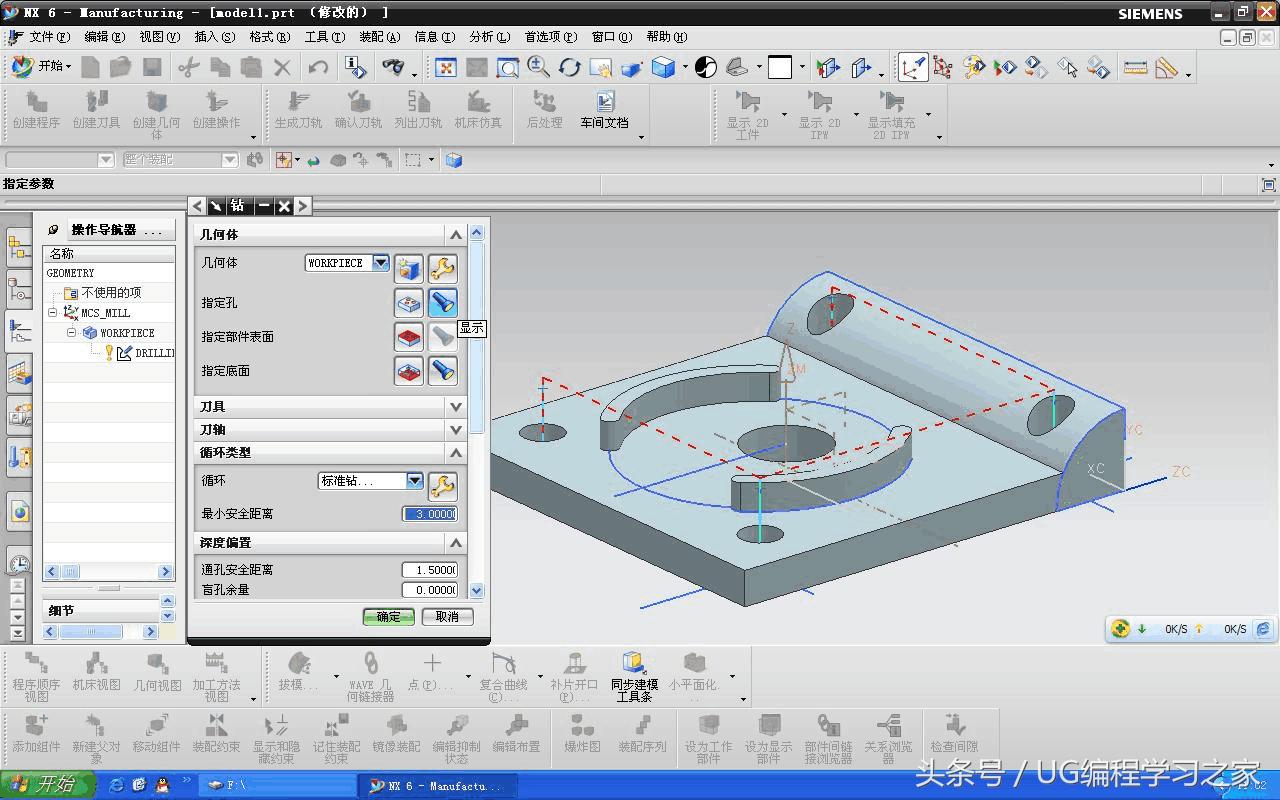
Task: Click the 确定 button
Action: (388, 617)
